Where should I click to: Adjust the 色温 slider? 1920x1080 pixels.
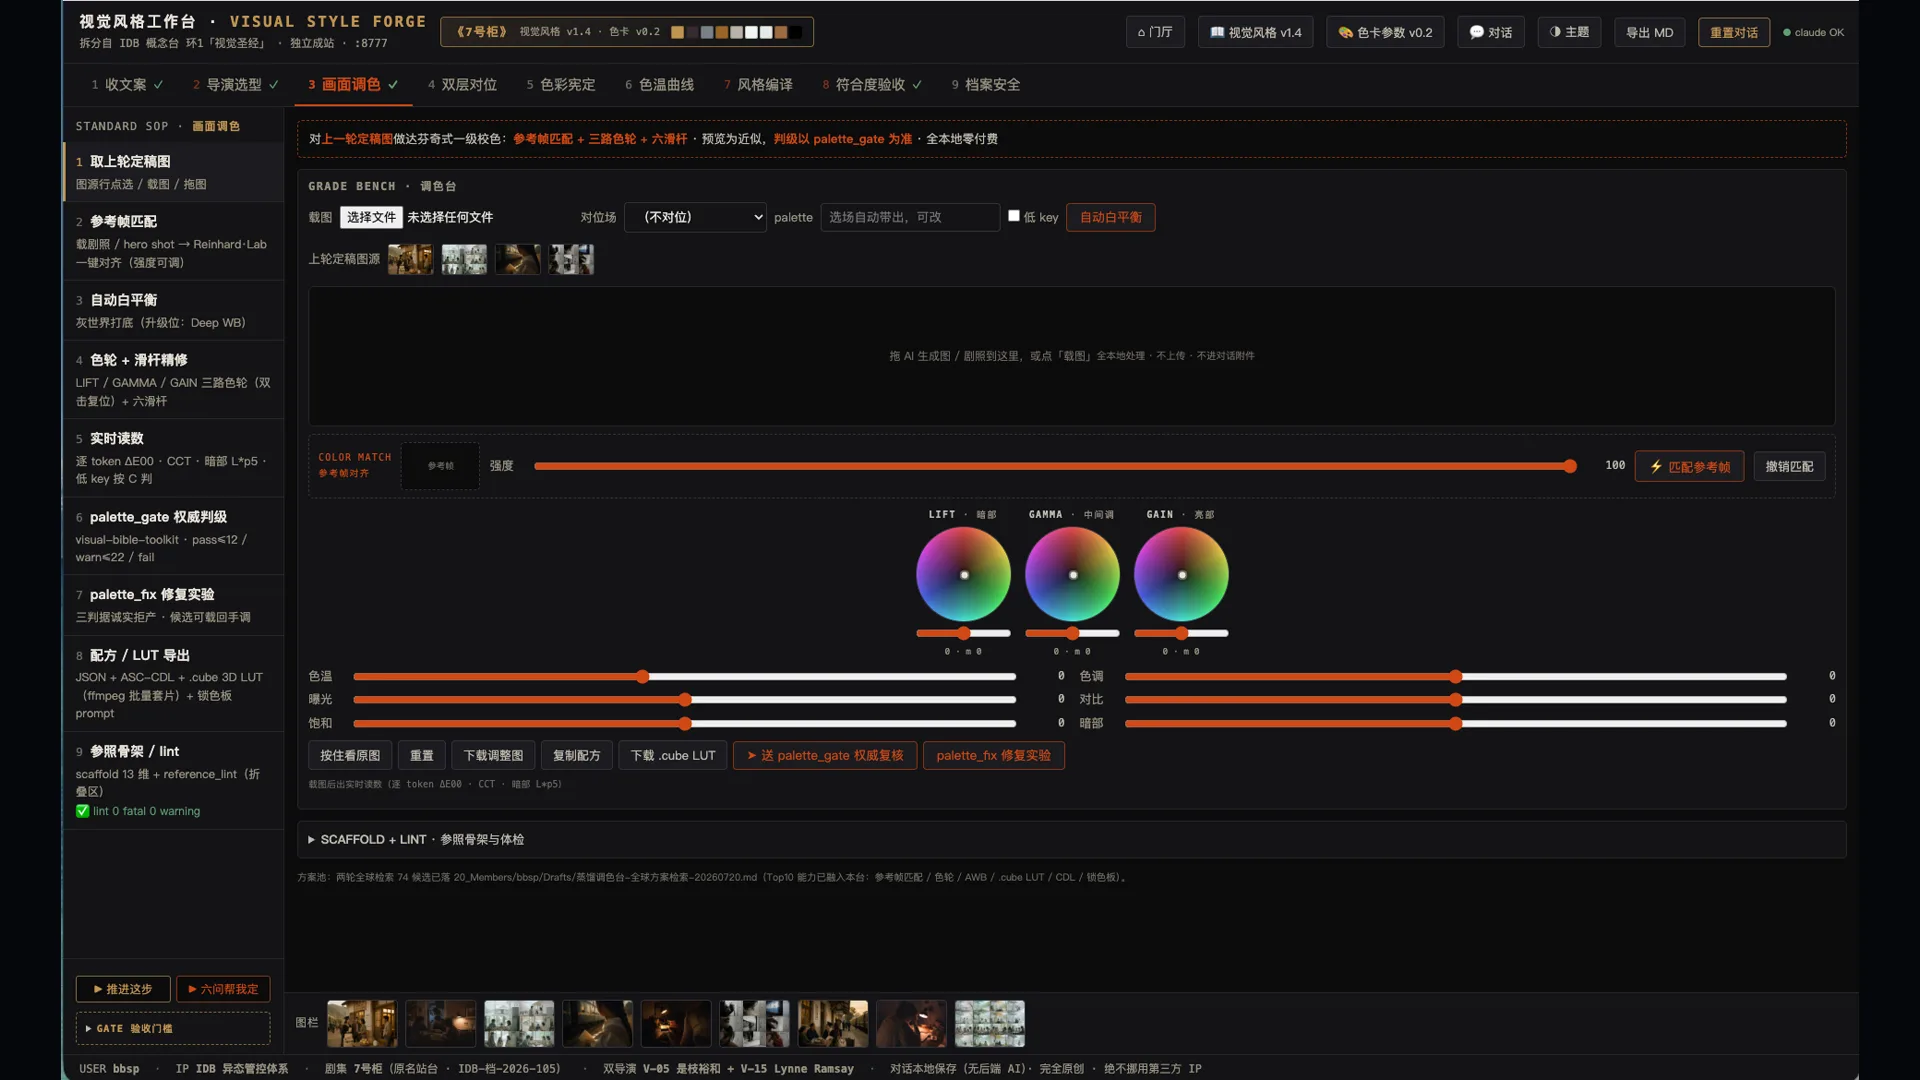click(685, 677)
